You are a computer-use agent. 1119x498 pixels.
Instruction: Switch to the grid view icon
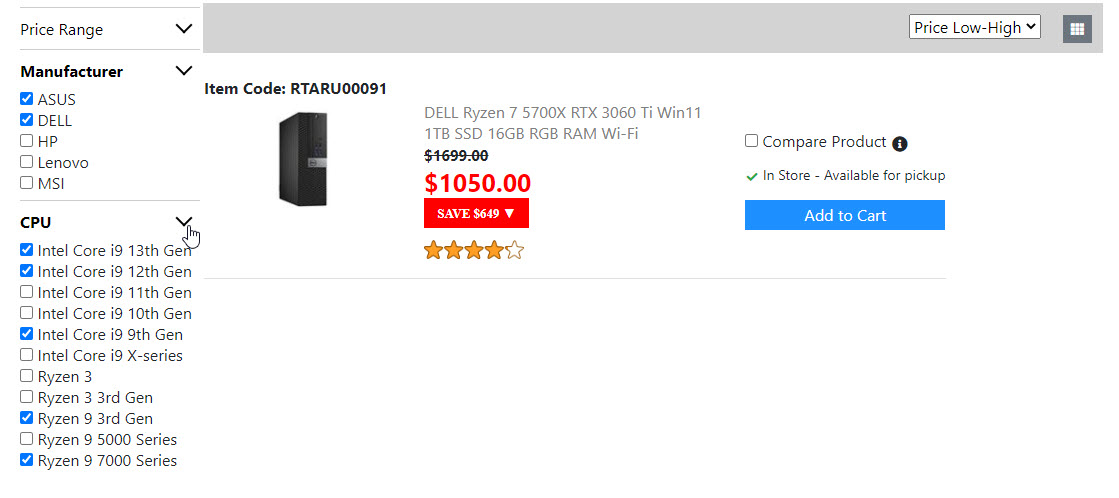(1077, 29)
